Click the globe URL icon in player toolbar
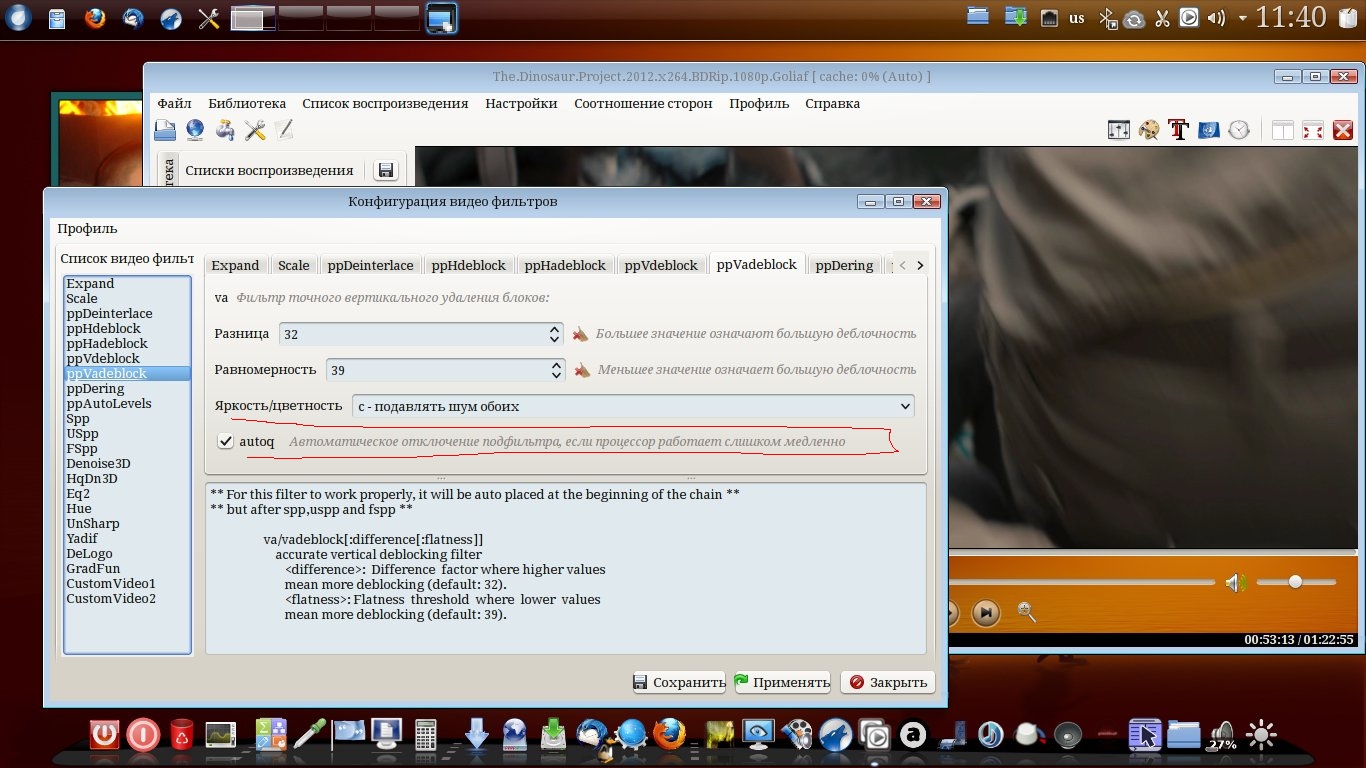This screenshot has height=768, width=1366. (x=195, y=130)
